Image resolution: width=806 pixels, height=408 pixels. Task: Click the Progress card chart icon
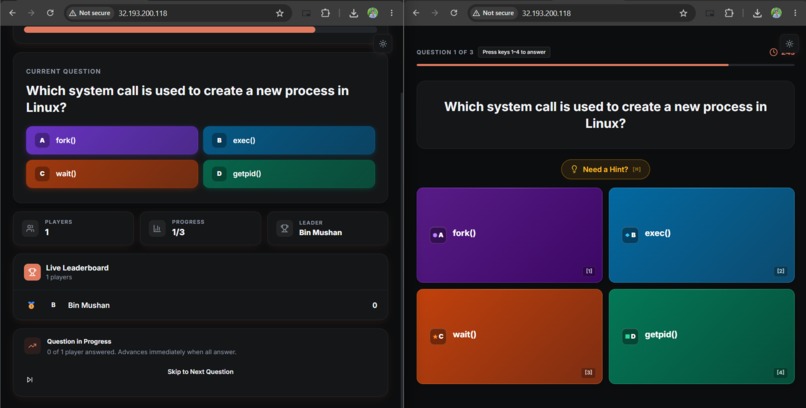pos(157,228)
